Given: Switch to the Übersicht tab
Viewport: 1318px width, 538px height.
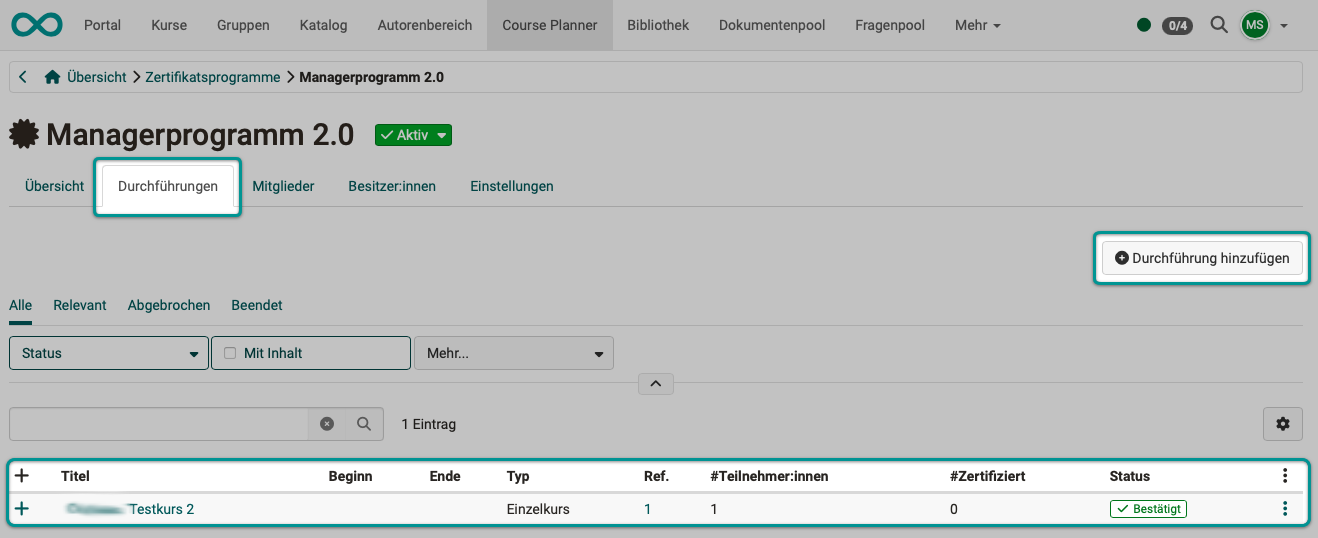Looking at the screenshot, I should 54,186.
